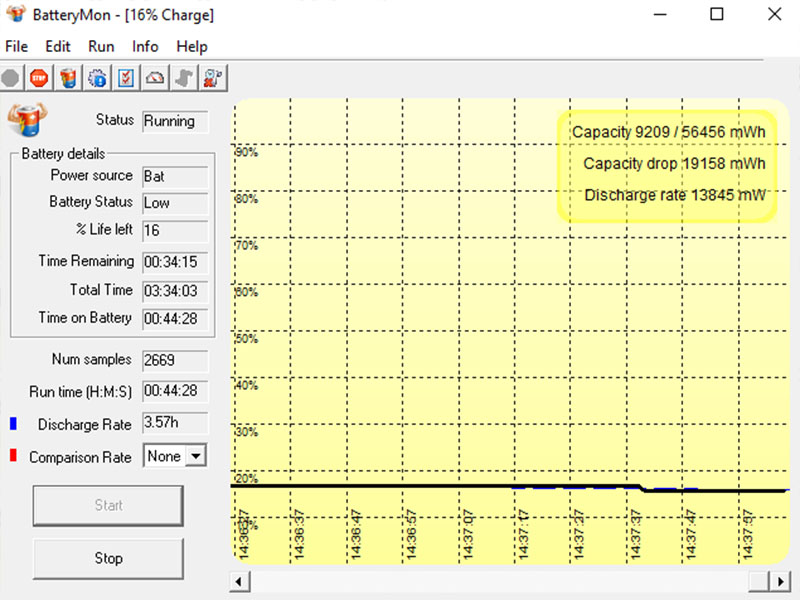Screen dimensions: 800x600
Task: Click the red Comparison Rate color swatch
Action: (x=13, y=455)
